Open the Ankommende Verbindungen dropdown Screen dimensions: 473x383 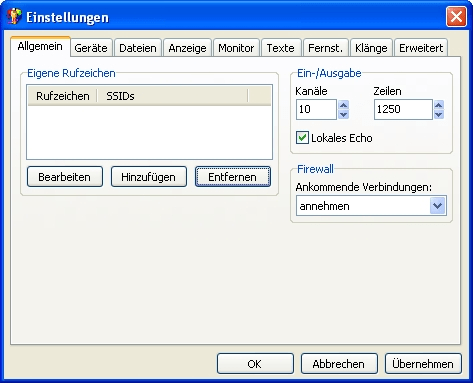(x=371, y=206)
